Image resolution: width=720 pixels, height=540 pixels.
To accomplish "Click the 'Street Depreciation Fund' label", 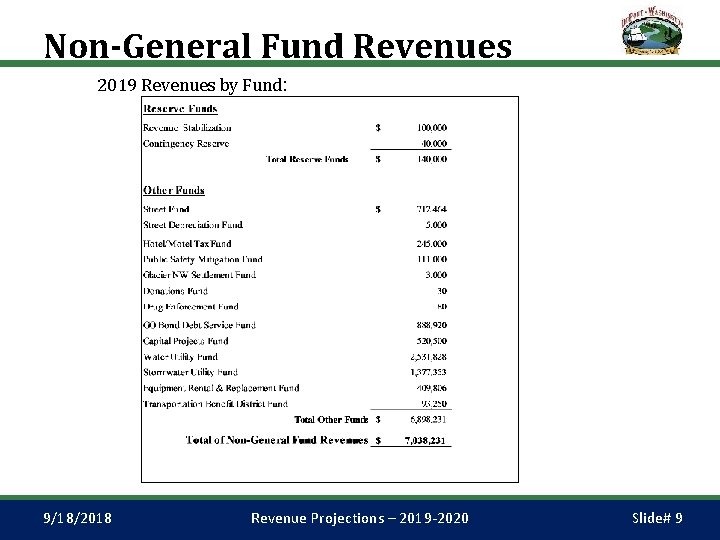I will coord(193,225).
